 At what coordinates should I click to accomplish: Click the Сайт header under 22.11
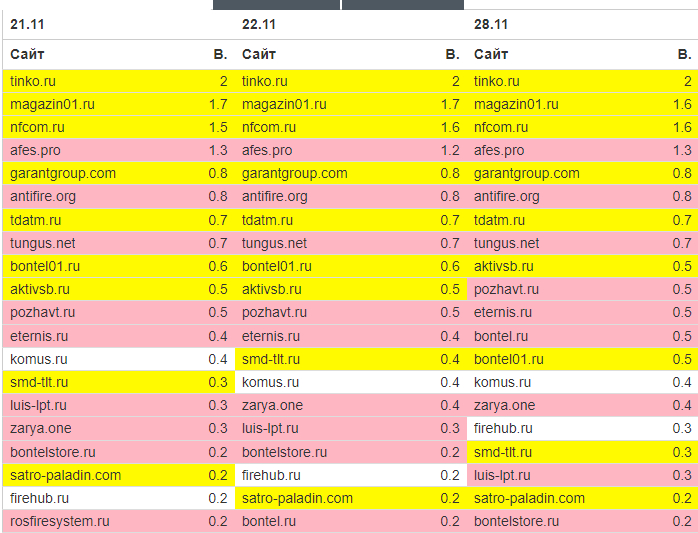[259, 54]
